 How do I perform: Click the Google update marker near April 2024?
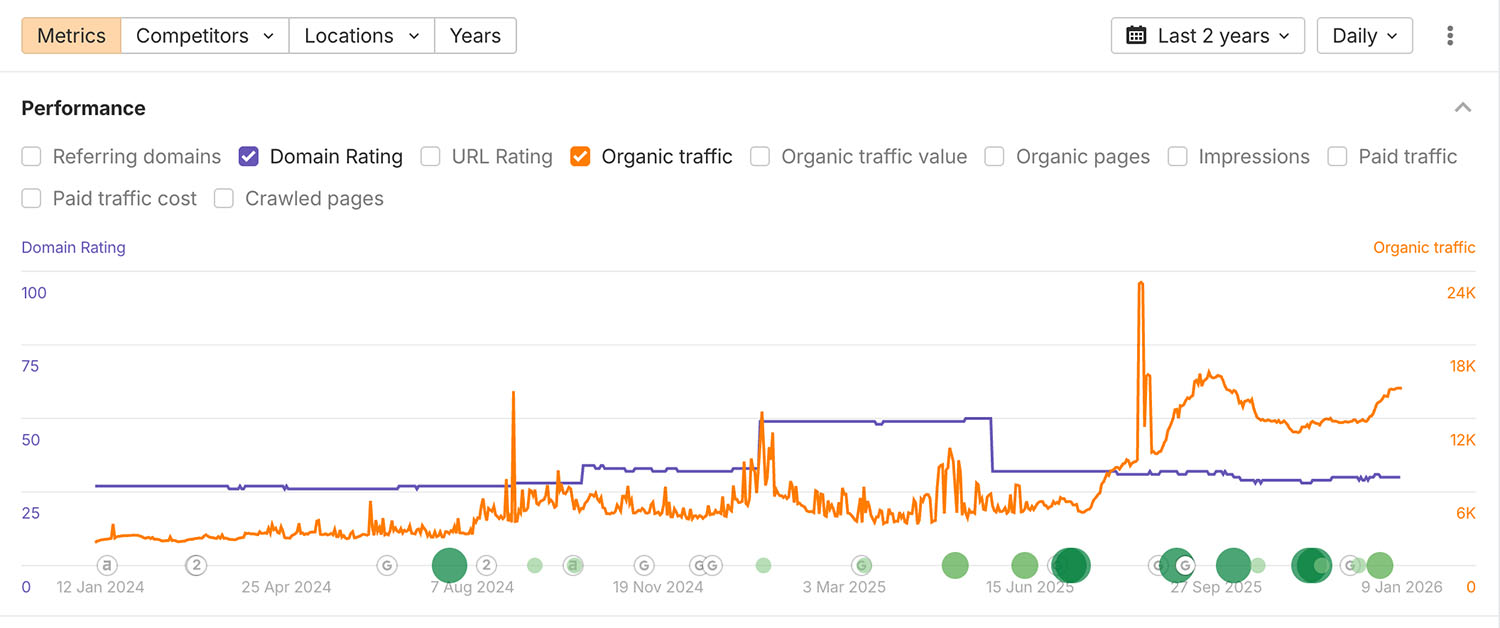click(x=387, y=565)
